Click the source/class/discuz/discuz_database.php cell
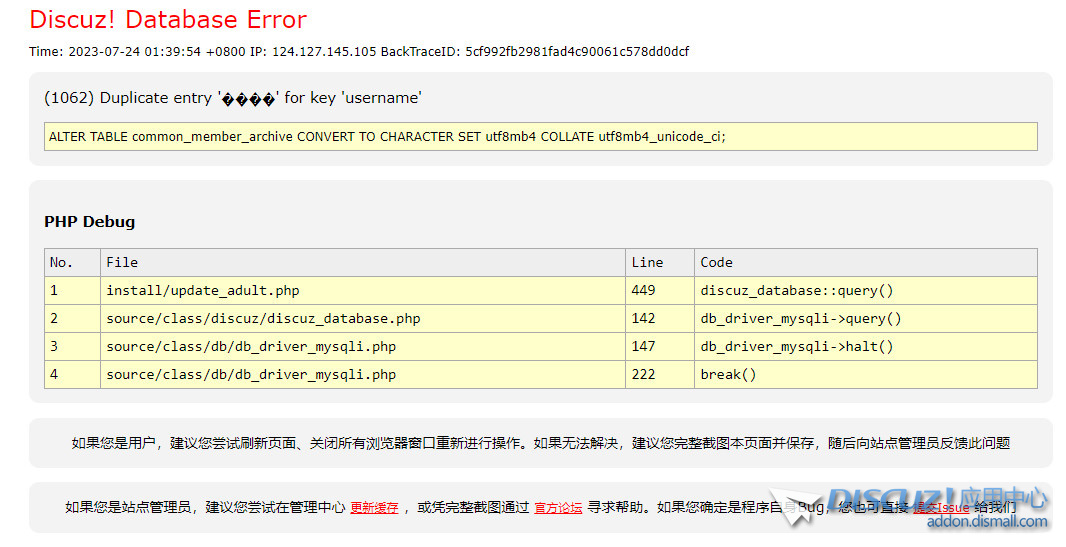The image size is (1066, 547). 362,319
